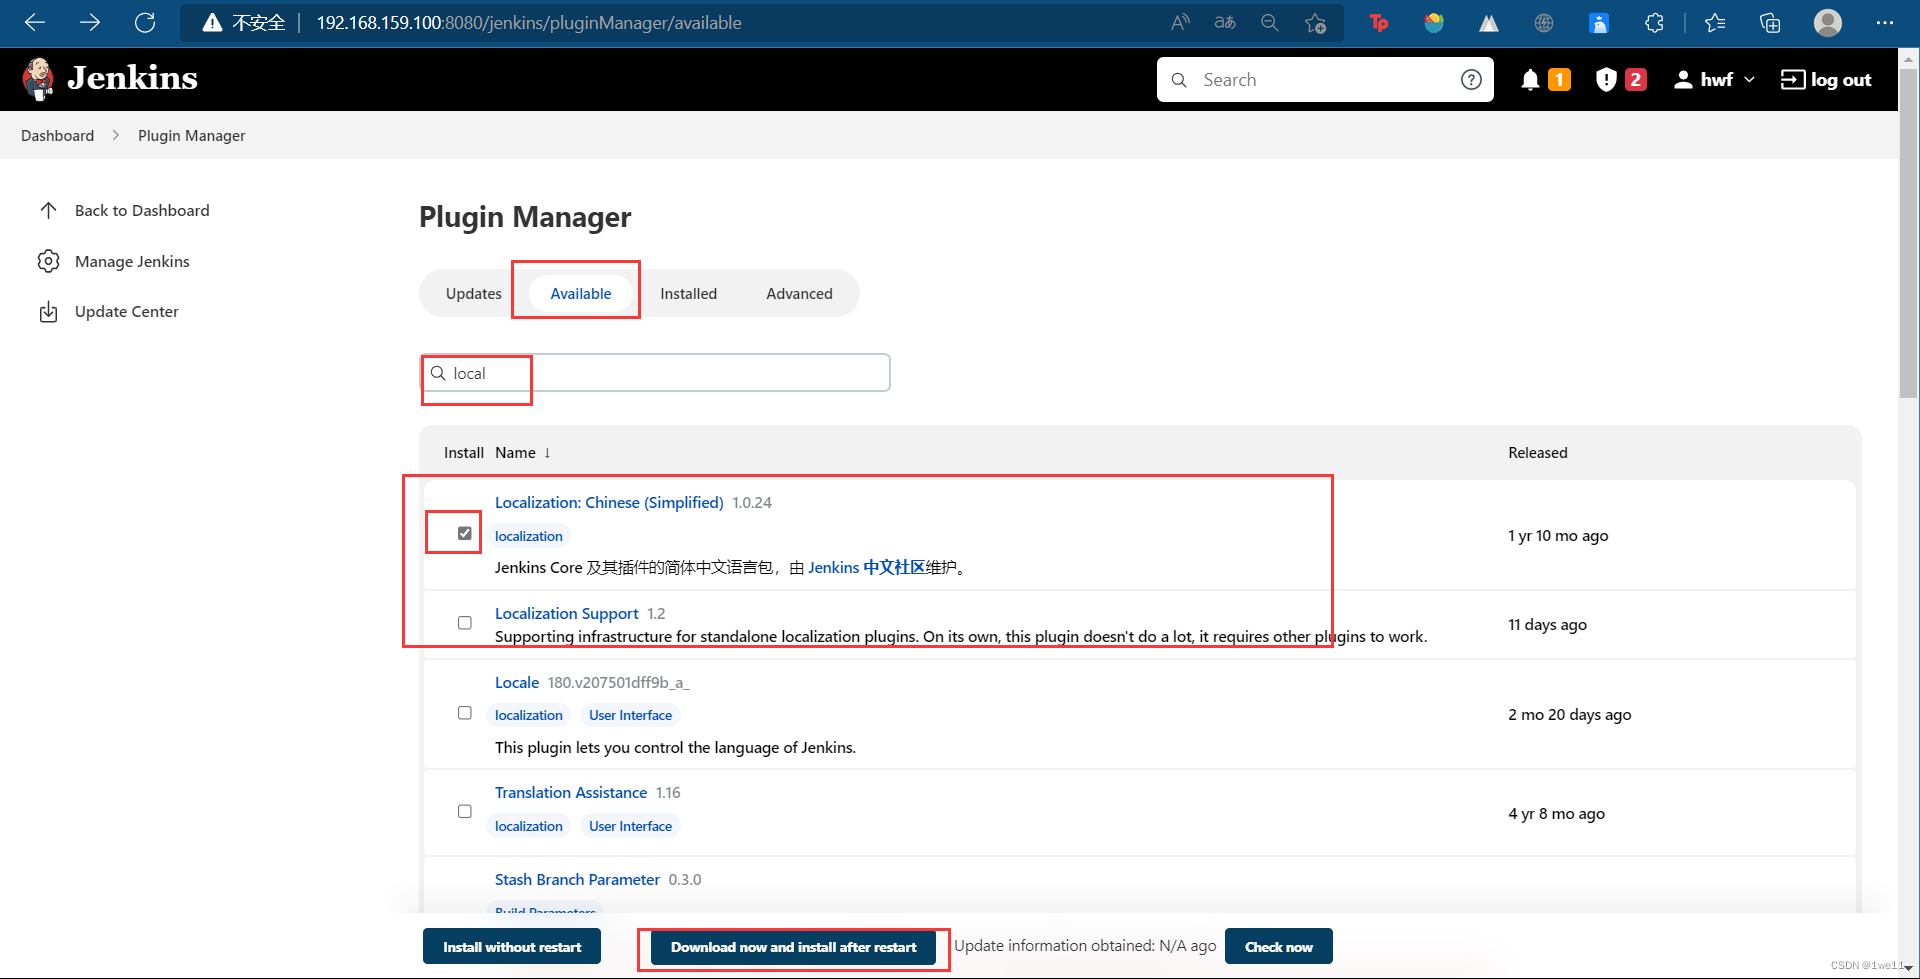This screenshot has height=979, width=1920.
Task: Click the log out icon
Action: pos(1793,80)
